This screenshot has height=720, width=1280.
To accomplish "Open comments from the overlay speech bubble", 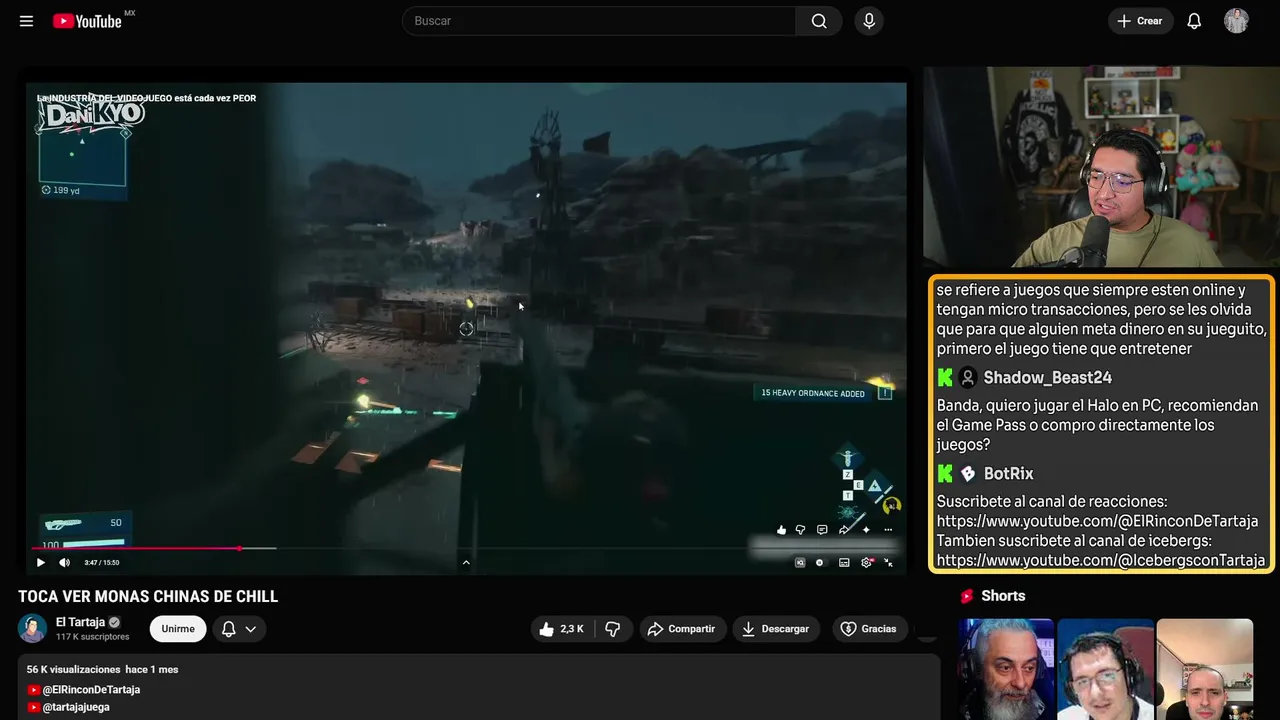I will pos(822,530).
